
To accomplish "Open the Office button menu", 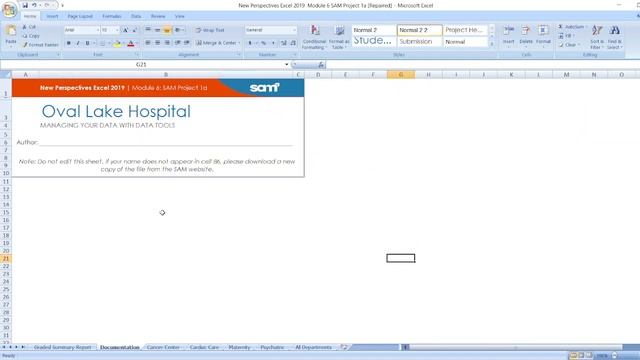I will (9, 9).
